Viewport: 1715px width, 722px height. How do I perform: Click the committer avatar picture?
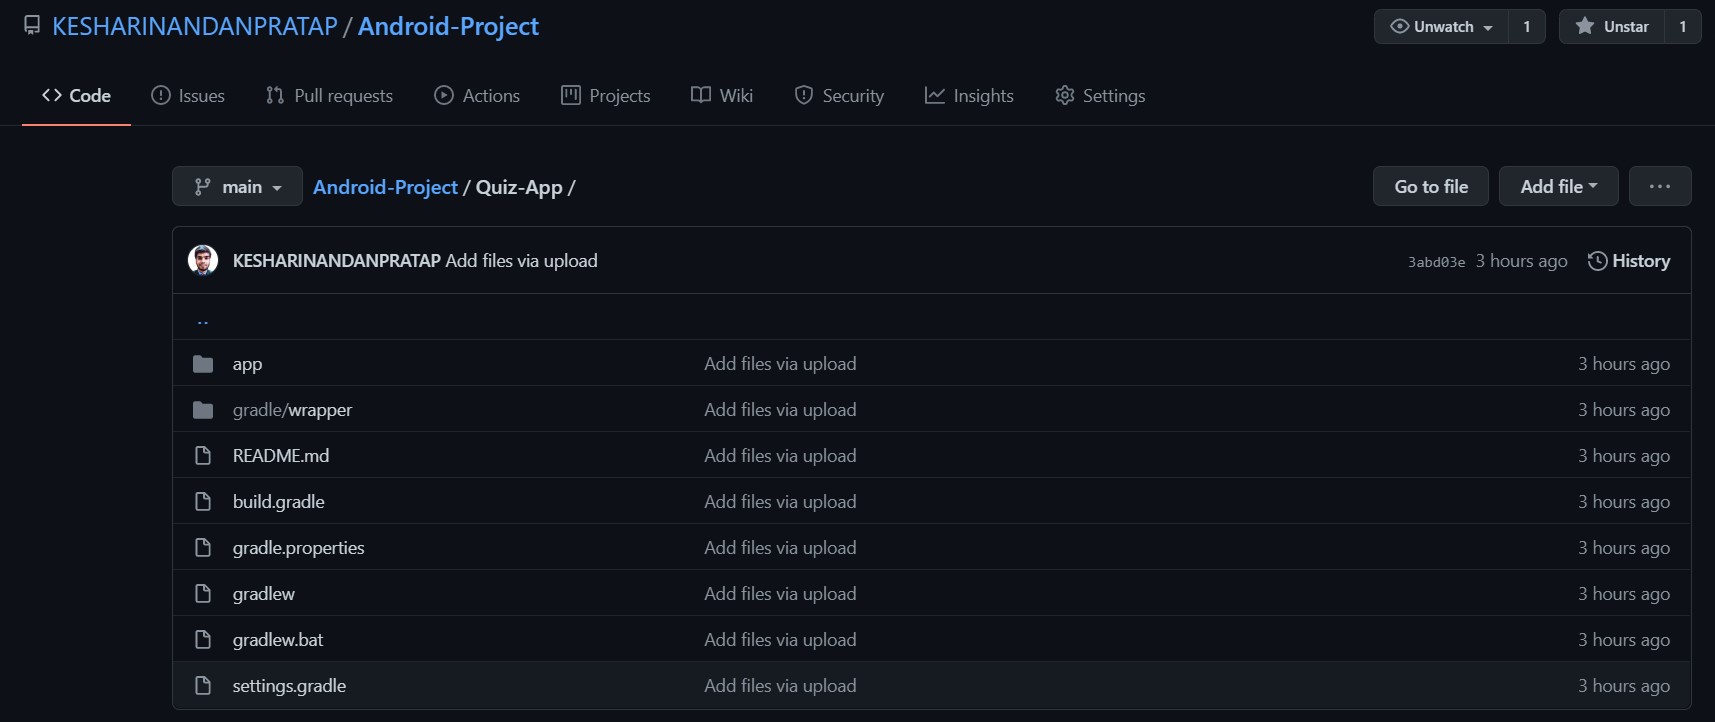203,260
